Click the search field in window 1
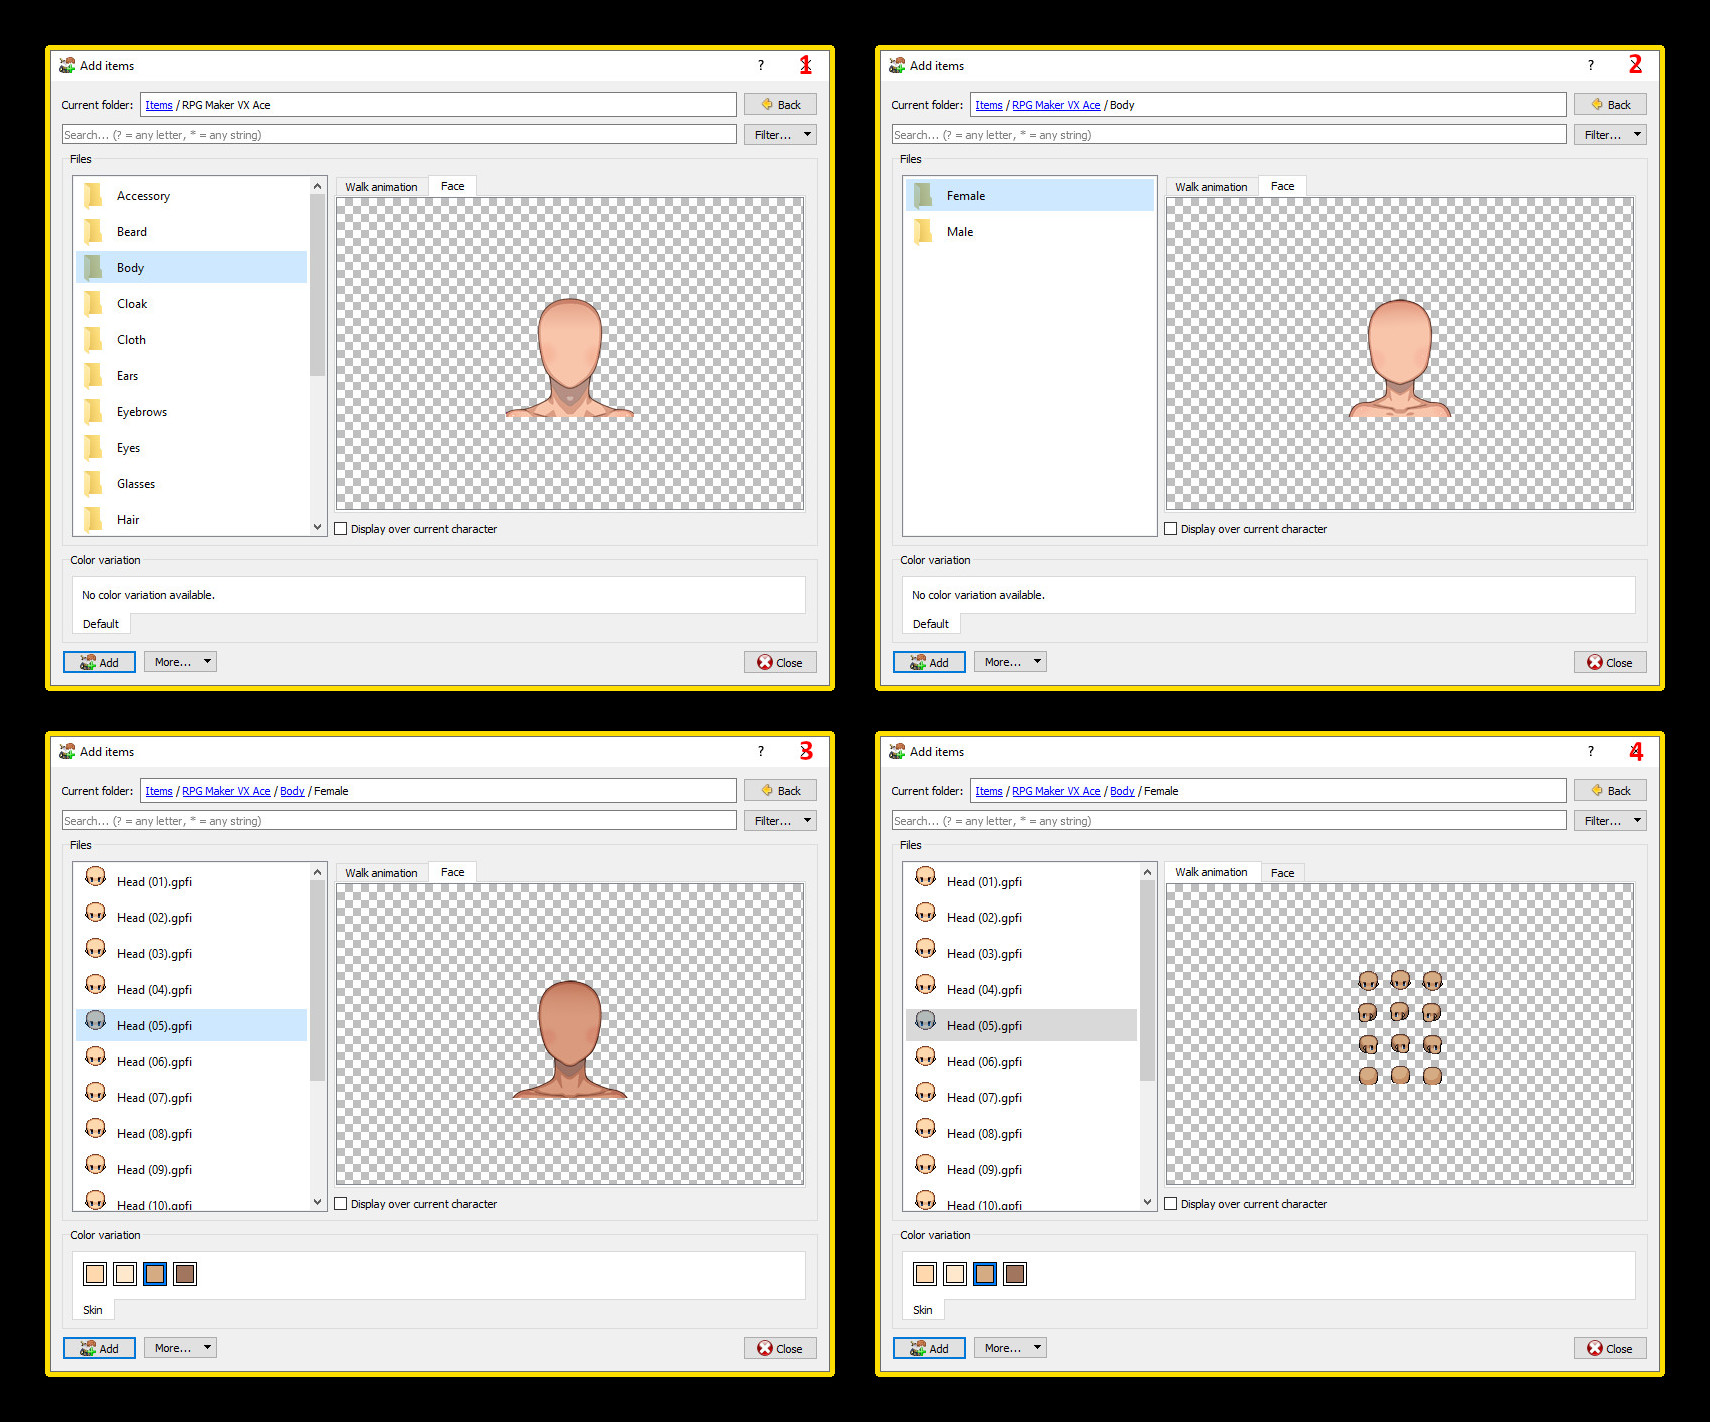Viewport: 1710px width, 1422px height. pyautogui.click(x=399, y=134)
